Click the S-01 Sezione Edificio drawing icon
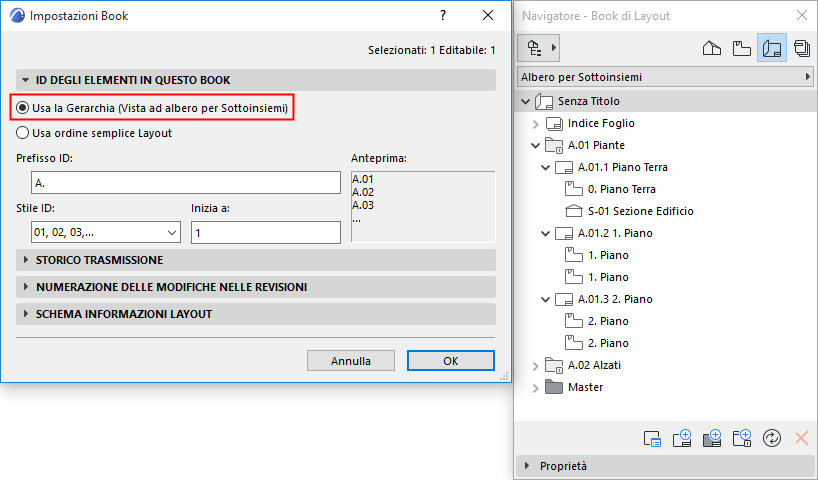Viewport: 818px width, 480px height. 574,211
